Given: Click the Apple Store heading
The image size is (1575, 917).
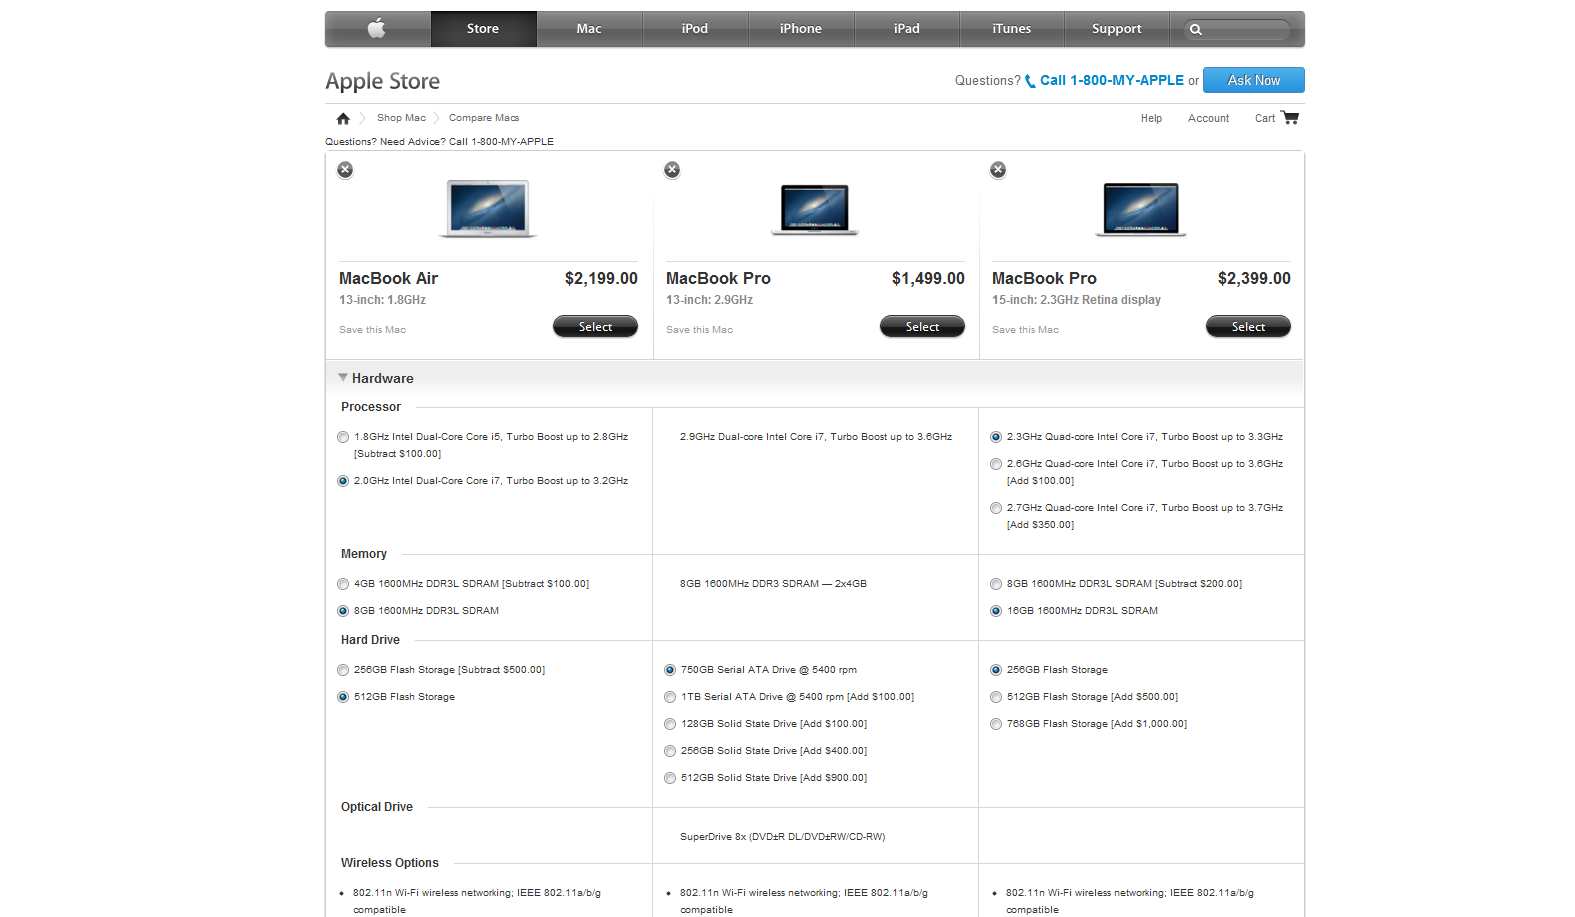Looking at the screenshot, I should pyautogui.click(x=382, y=81).
